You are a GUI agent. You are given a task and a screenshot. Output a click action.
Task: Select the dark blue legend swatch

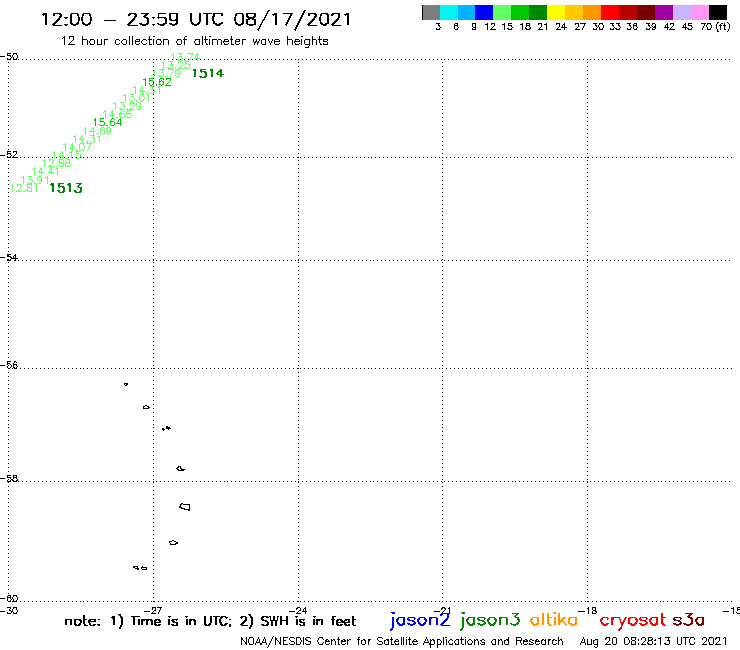point(484,12)
